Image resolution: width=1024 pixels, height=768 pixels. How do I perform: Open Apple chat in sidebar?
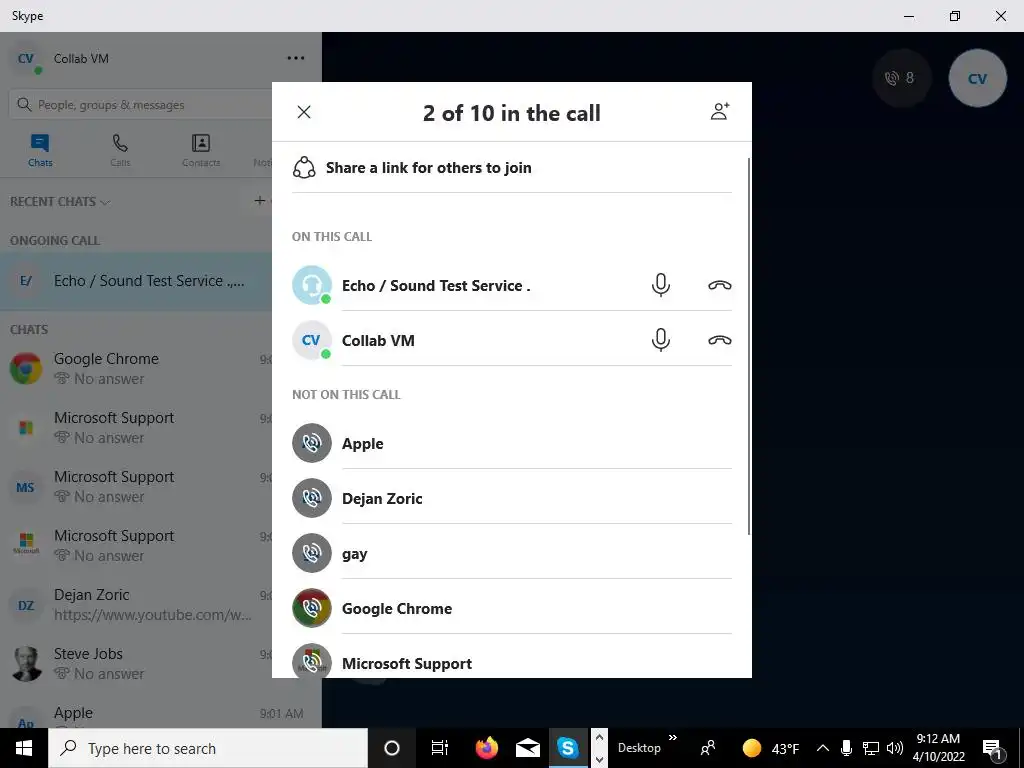pos(161,712)
